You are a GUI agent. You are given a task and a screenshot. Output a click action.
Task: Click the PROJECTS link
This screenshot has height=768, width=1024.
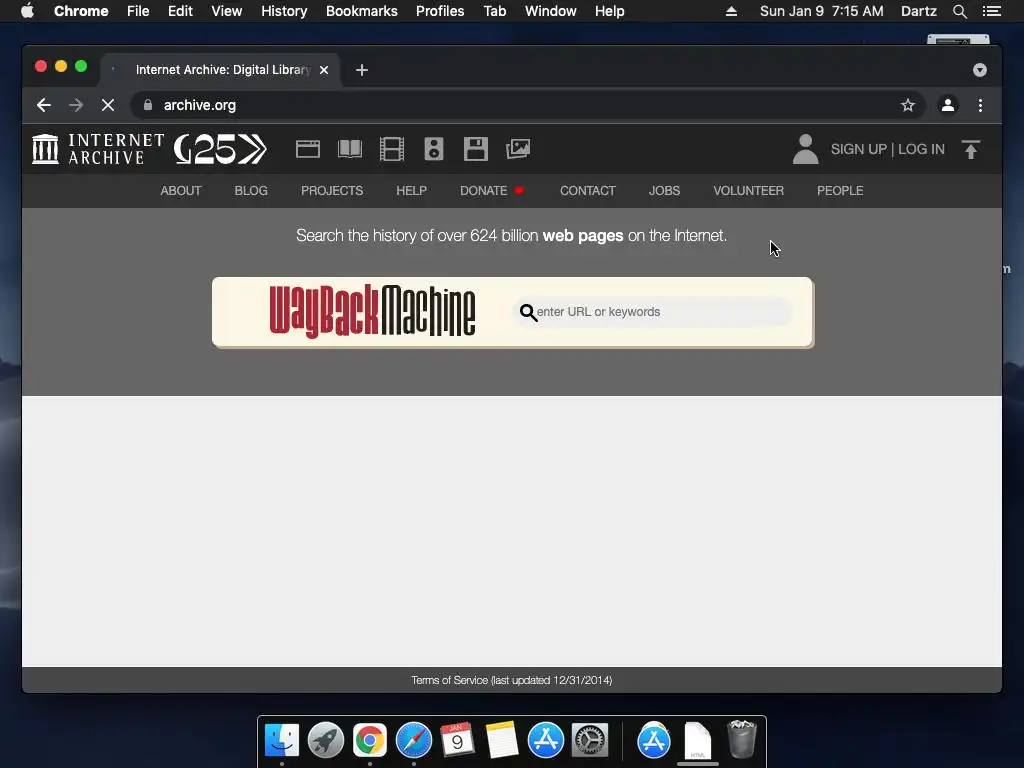332,191
